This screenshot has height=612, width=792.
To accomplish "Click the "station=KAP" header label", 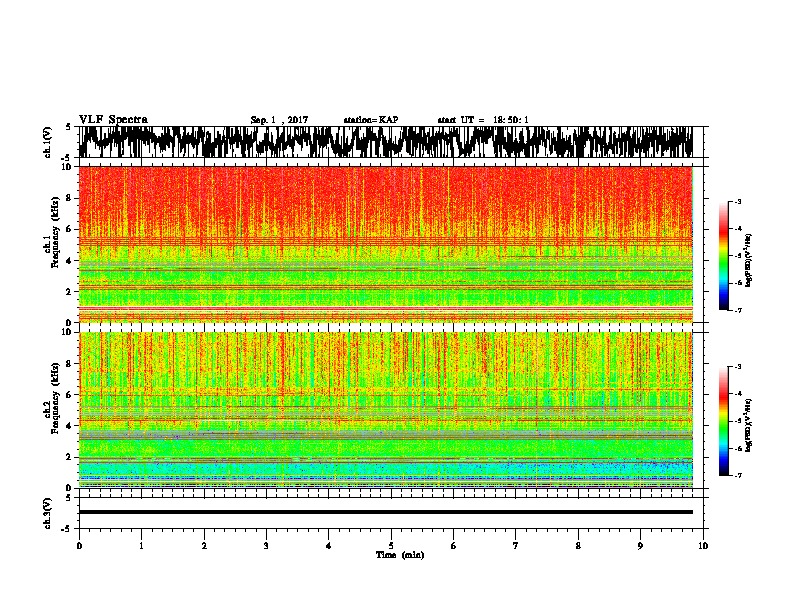I will (x=371, y=120).
